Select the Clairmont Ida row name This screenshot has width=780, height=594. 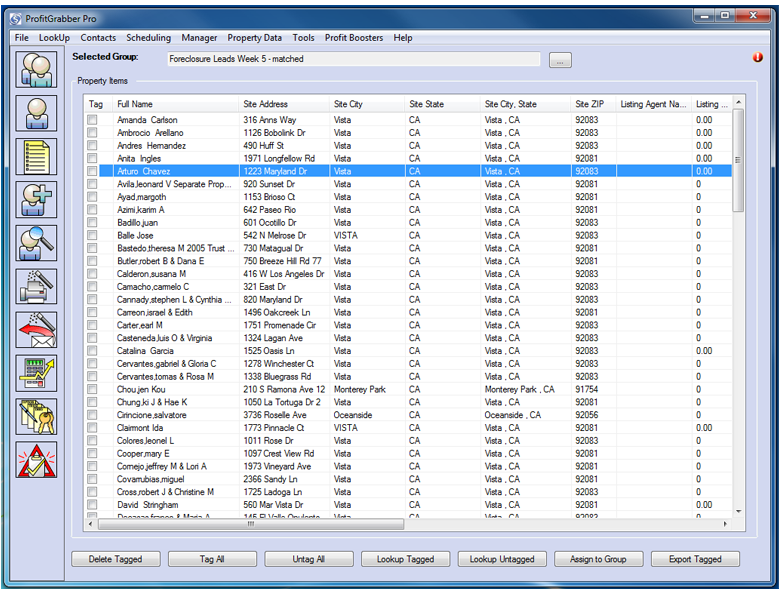[140, 428]
